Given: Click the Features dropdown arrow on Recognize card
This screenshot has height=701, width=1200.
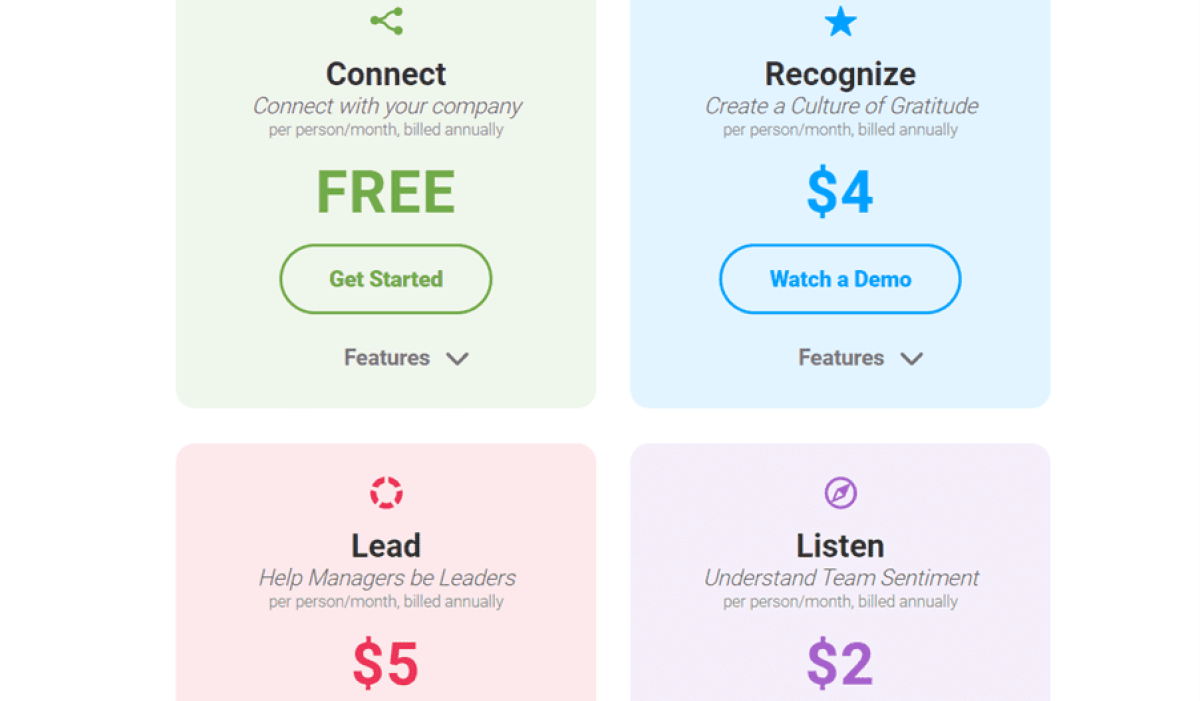Looking at the screenshot, I should [x=912, y=357].
